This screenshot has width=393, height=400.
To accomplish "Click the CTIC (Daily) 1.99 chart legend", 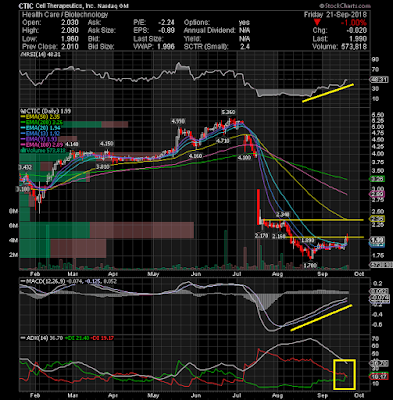I will pyautogui.click(x=46, y=111).
